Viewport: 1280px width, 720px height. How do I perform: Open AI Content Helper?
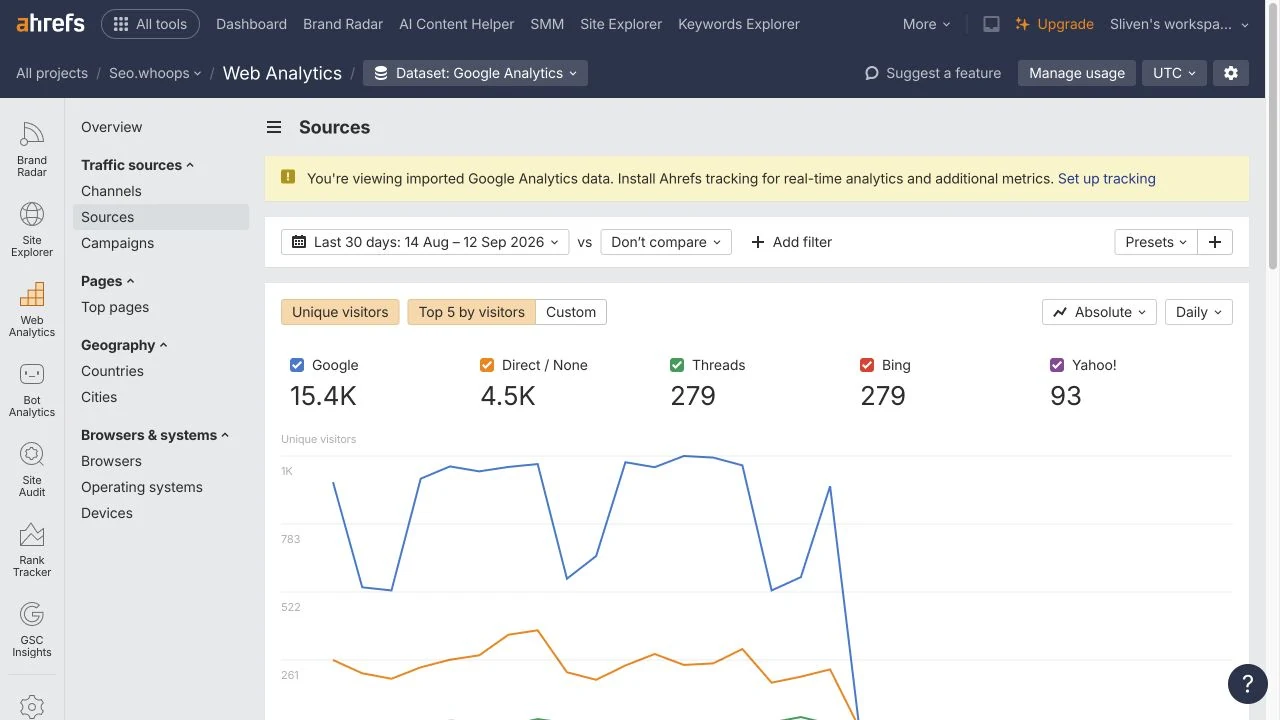click(x=456, y=24)
